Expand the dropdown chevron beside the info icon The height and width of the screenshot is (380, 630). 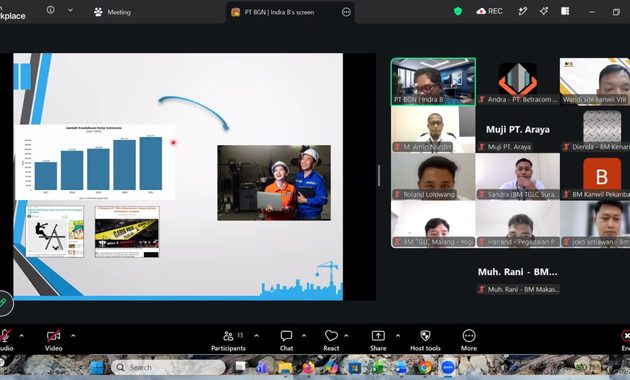tap(70, 10)
